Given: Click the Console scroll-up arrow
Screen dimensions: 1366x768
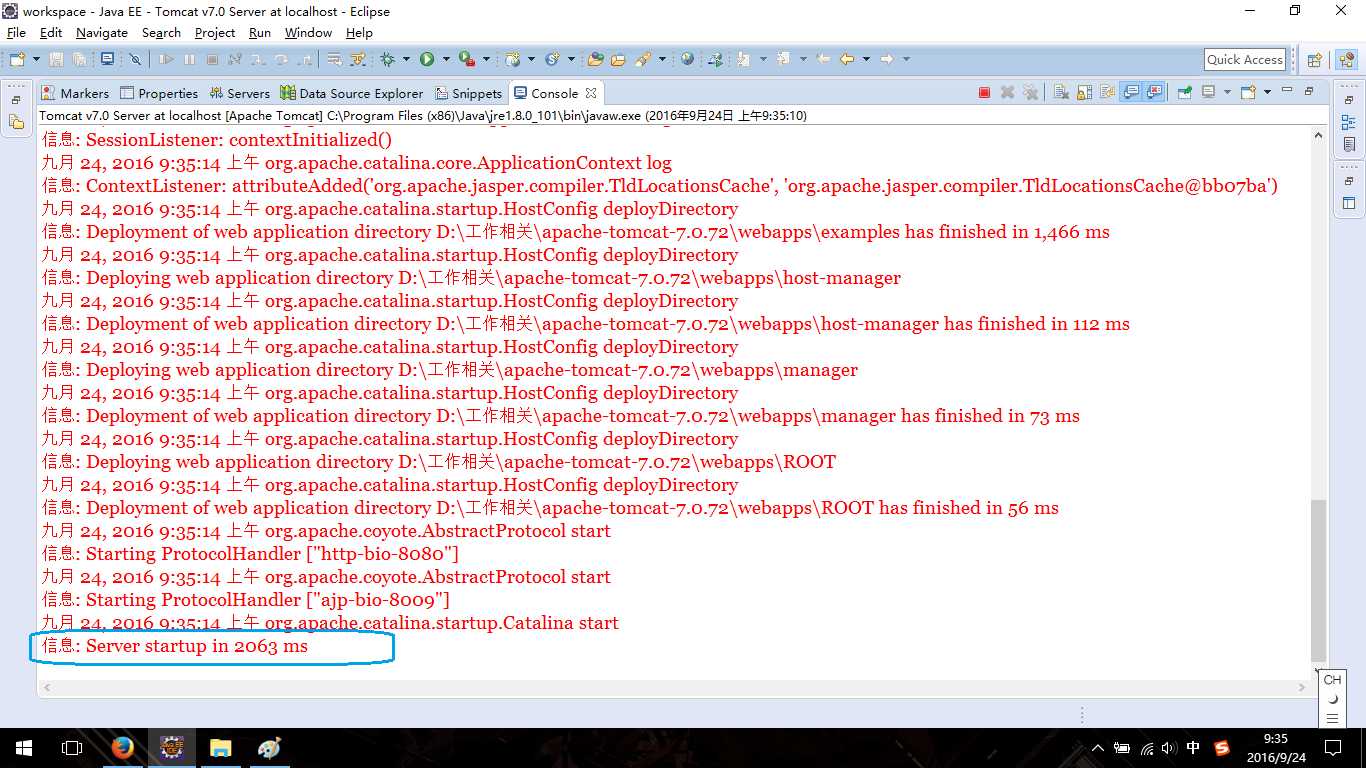Looking at the screenshot, I should (1318, 137).
